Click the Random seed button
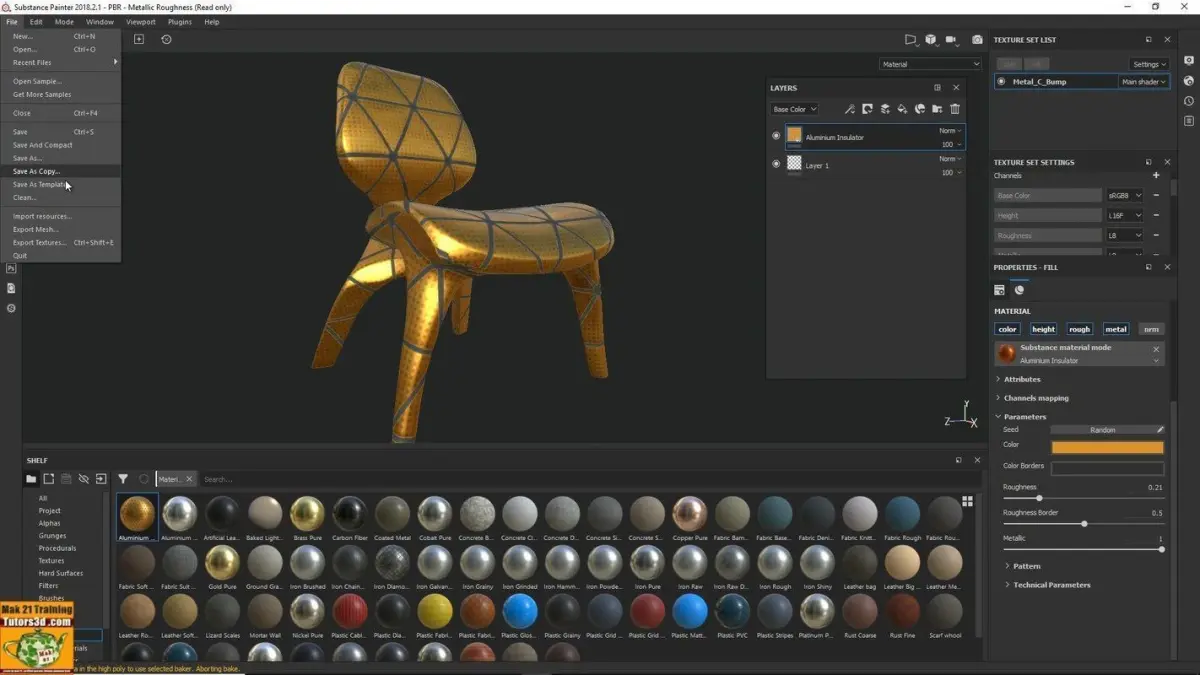This screenshot has height=675, width=1200. pyautogui.click(x=1107, y=430)
